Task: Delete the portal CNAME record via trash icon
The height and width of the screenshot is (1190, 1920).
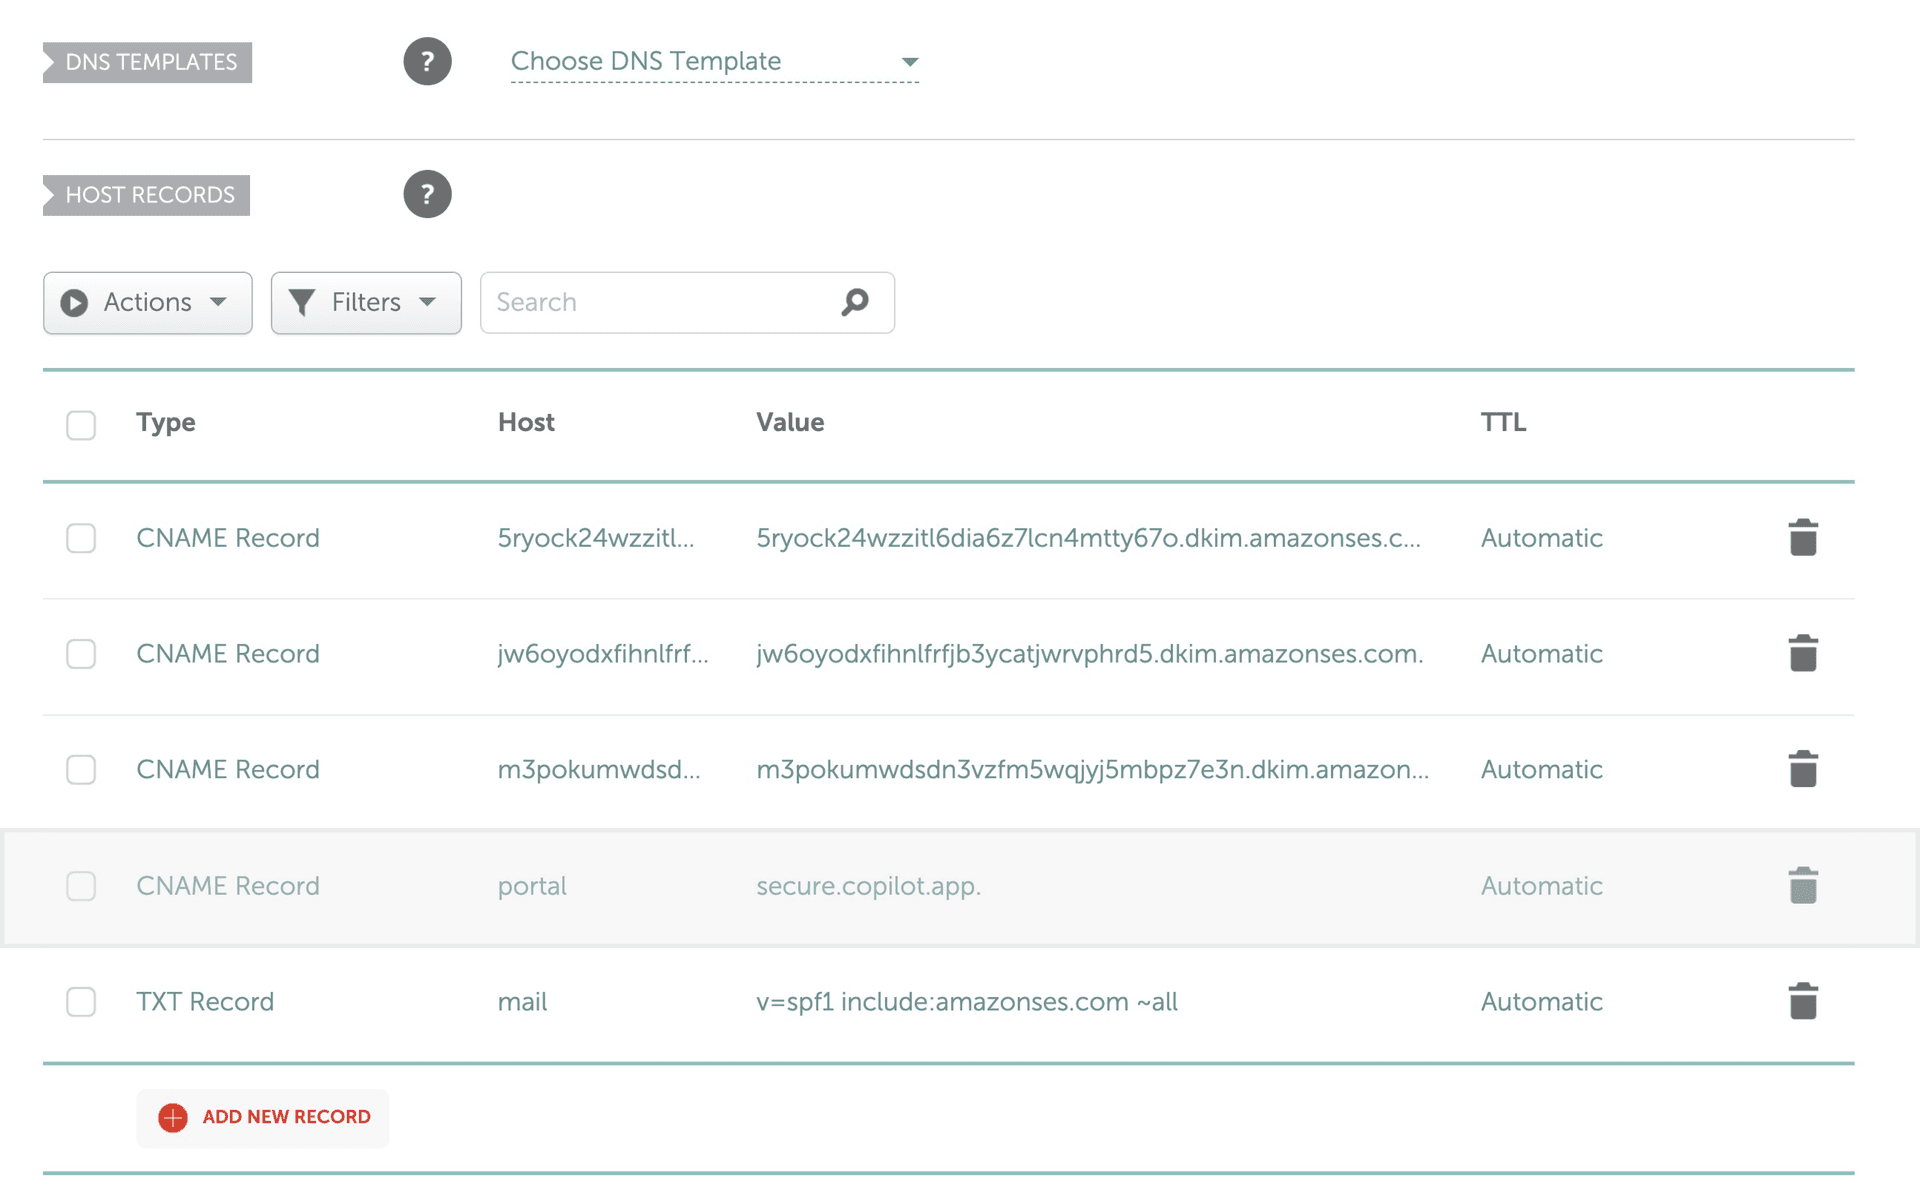Action: click(1803, 884)
